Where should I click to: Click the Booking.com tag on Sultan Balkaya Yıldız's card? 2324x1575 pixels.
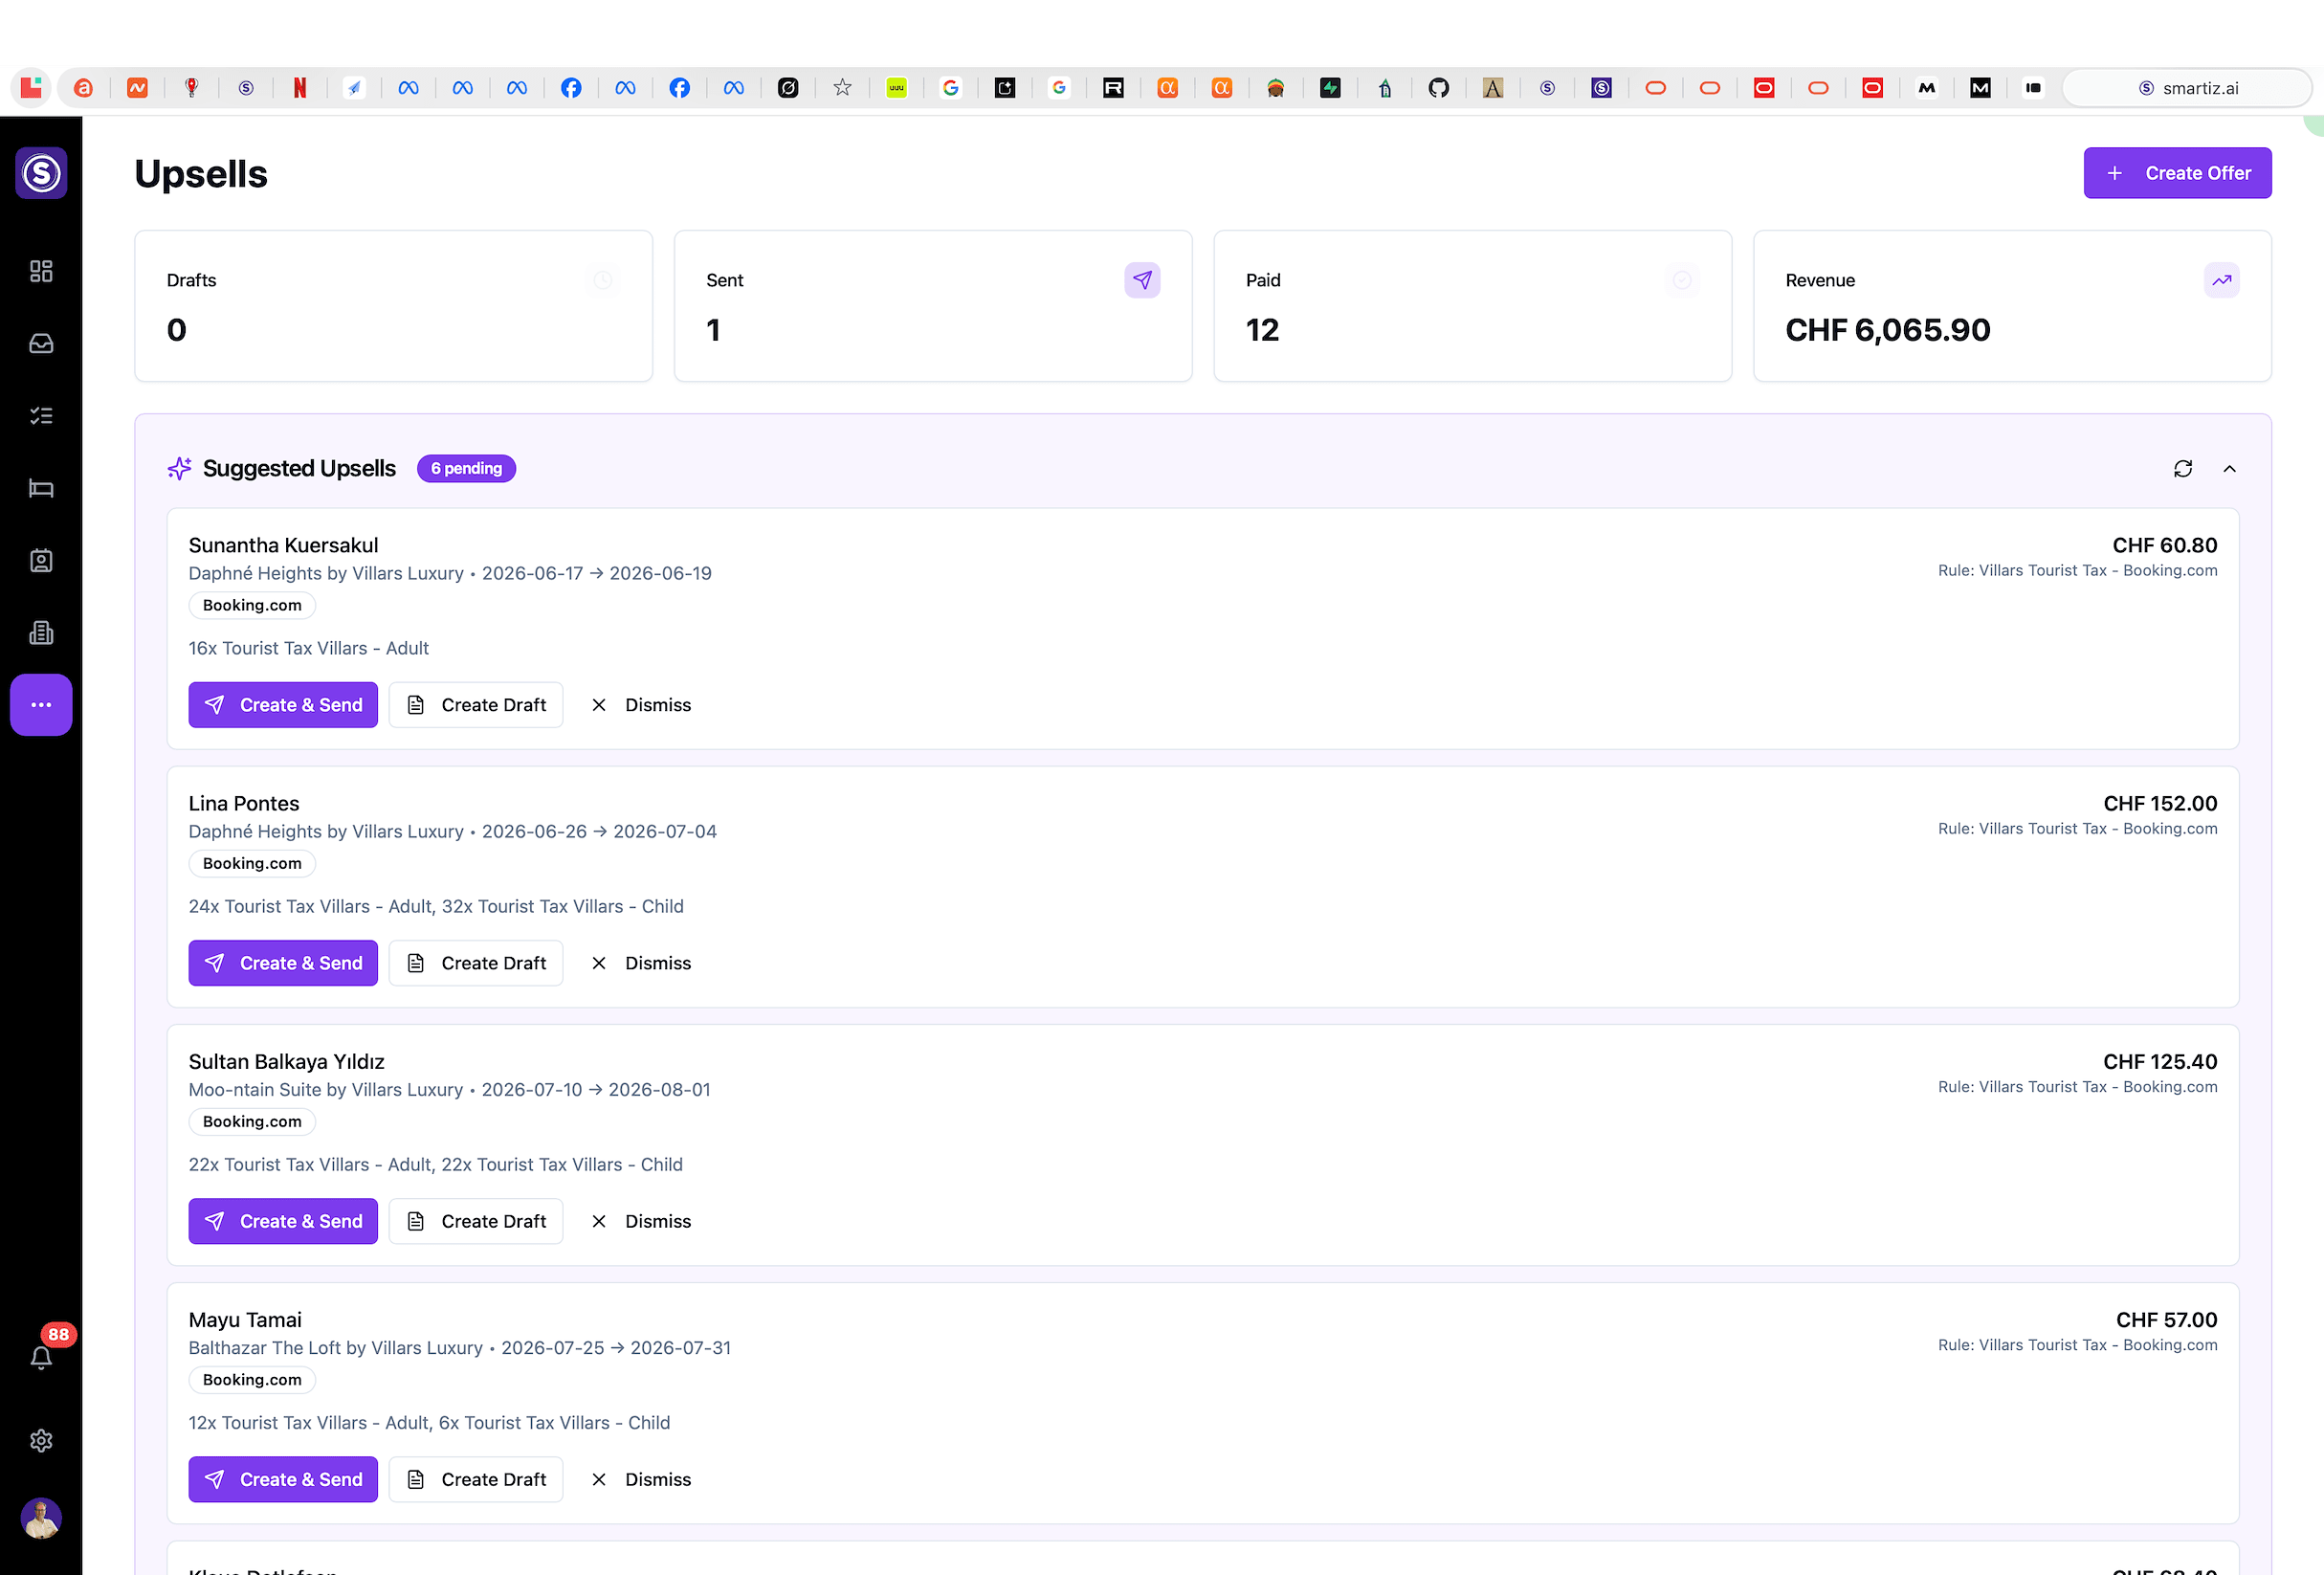[252, 1122]
